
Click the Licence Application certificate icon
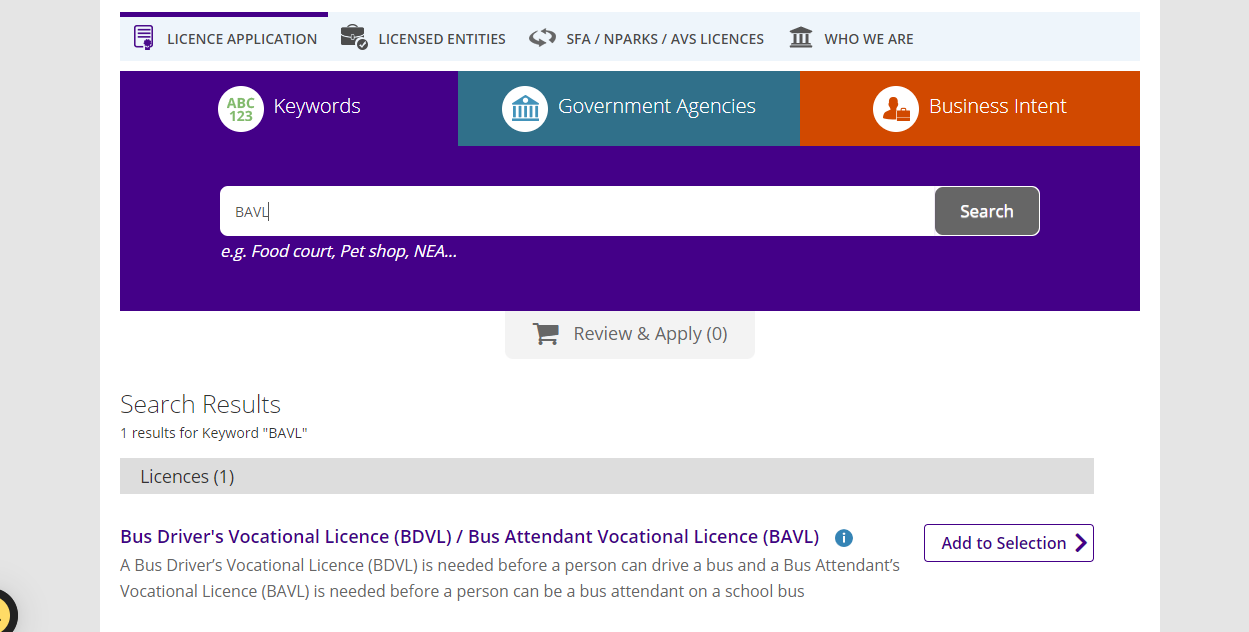pyautogui.click(x=144, y=38)
